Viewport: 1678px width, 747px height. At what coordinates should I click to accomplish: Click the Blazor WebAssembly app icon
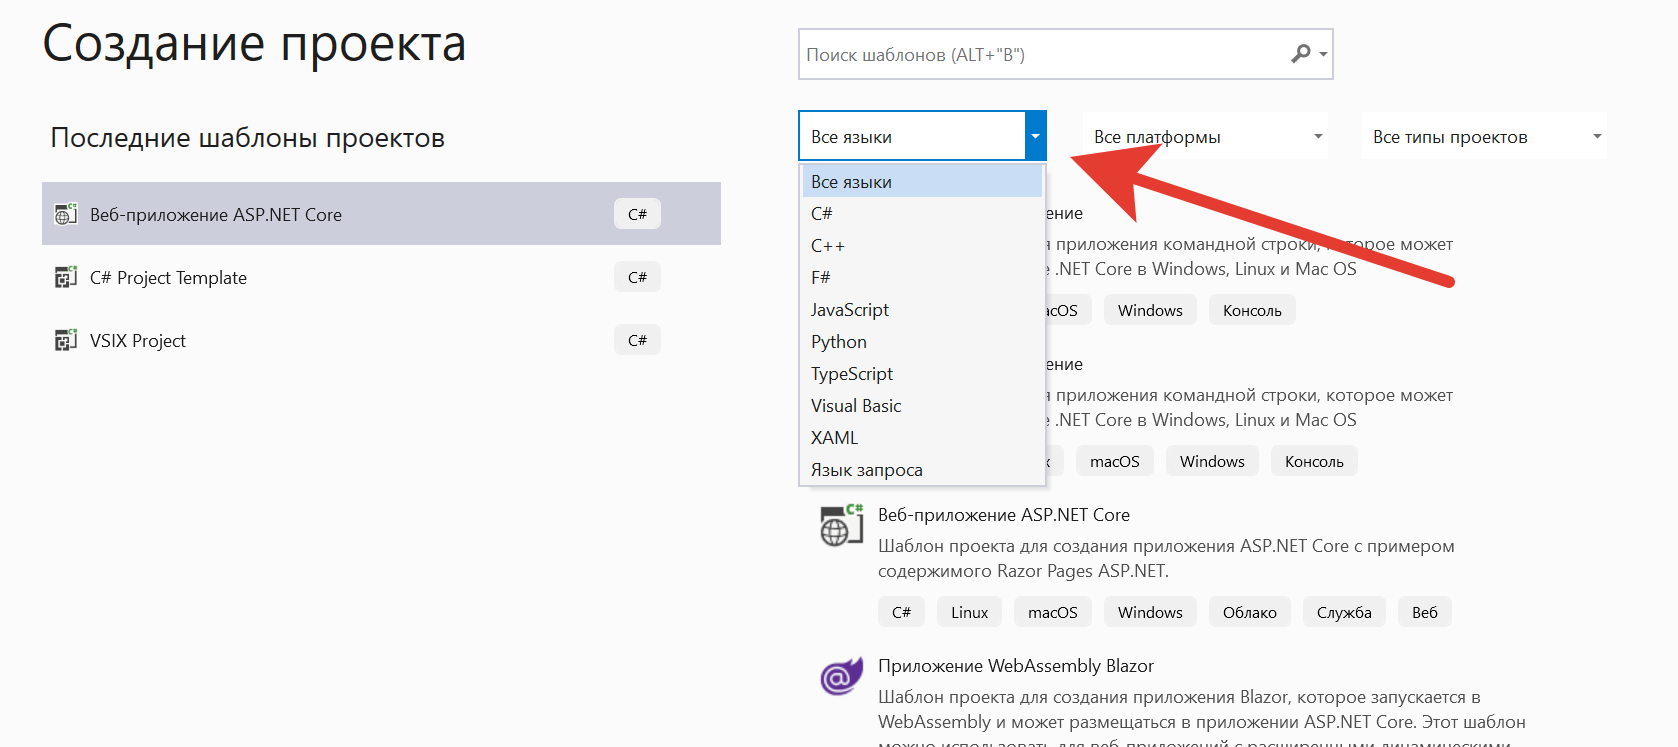(841, 677)
